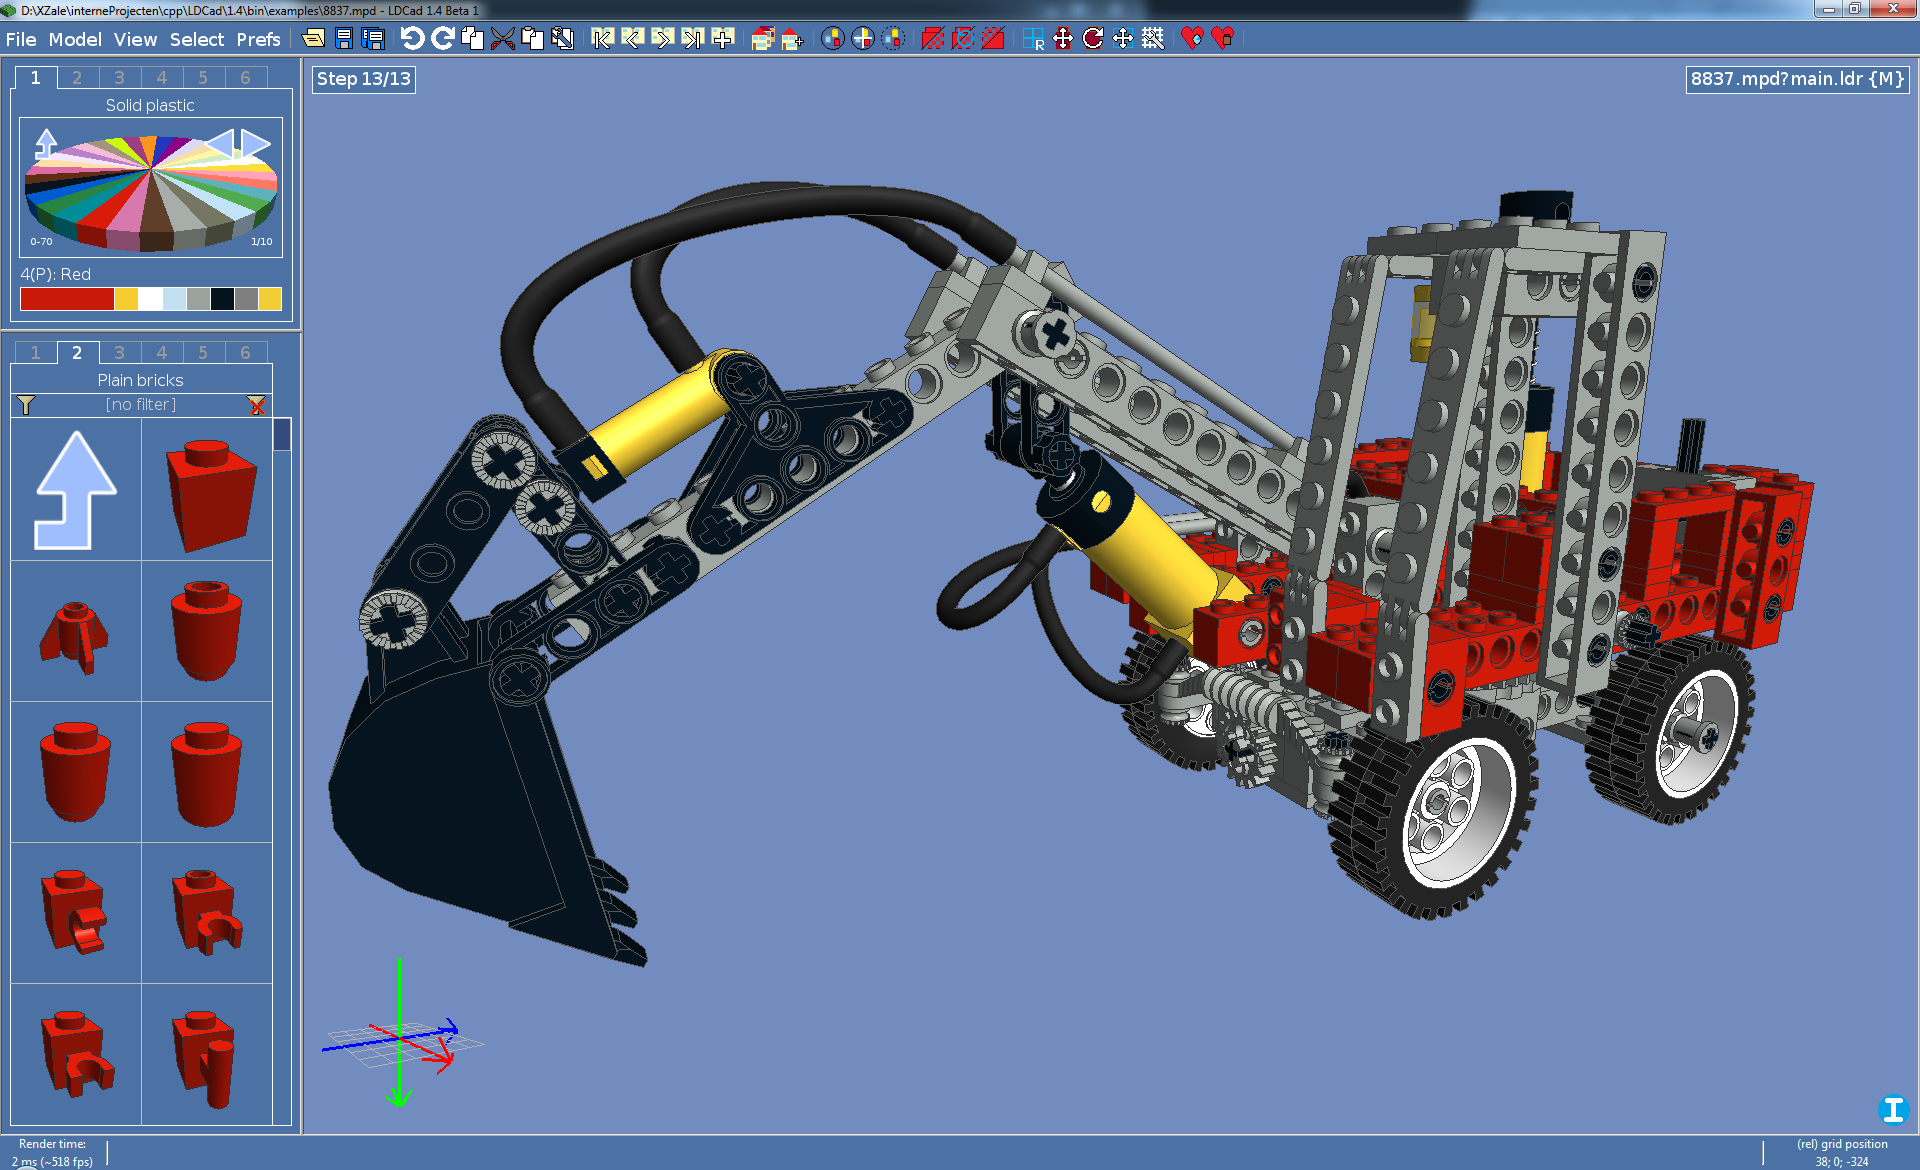
Task: Show next color wheel page with right arrow
Action: tap(256, 144)
